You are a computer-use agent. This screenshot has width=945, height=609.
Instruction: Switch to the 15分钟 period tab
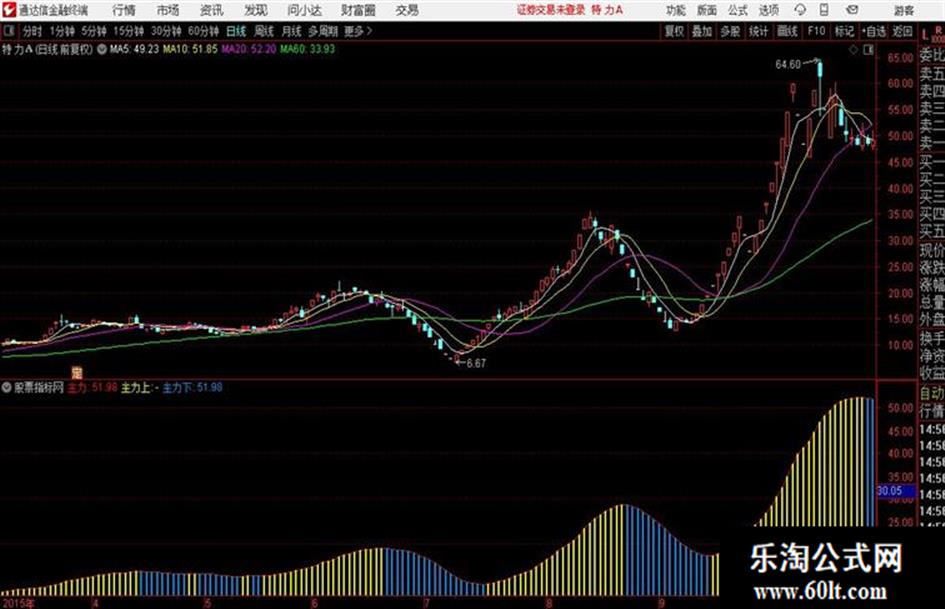tap(128, 31)
